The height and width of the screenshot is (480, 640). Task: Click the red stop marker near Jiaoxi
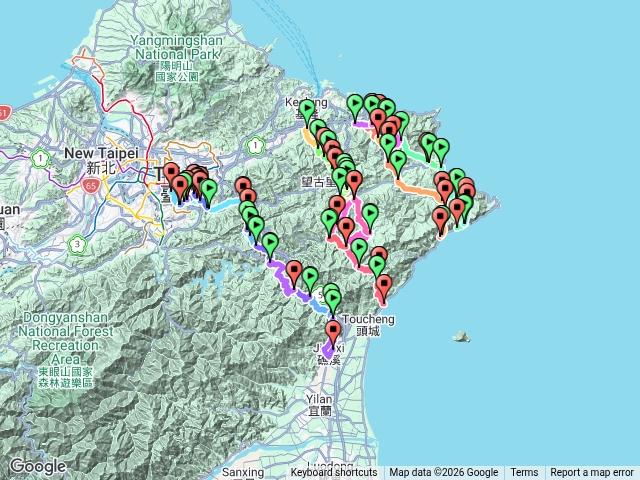pos(333,332)
